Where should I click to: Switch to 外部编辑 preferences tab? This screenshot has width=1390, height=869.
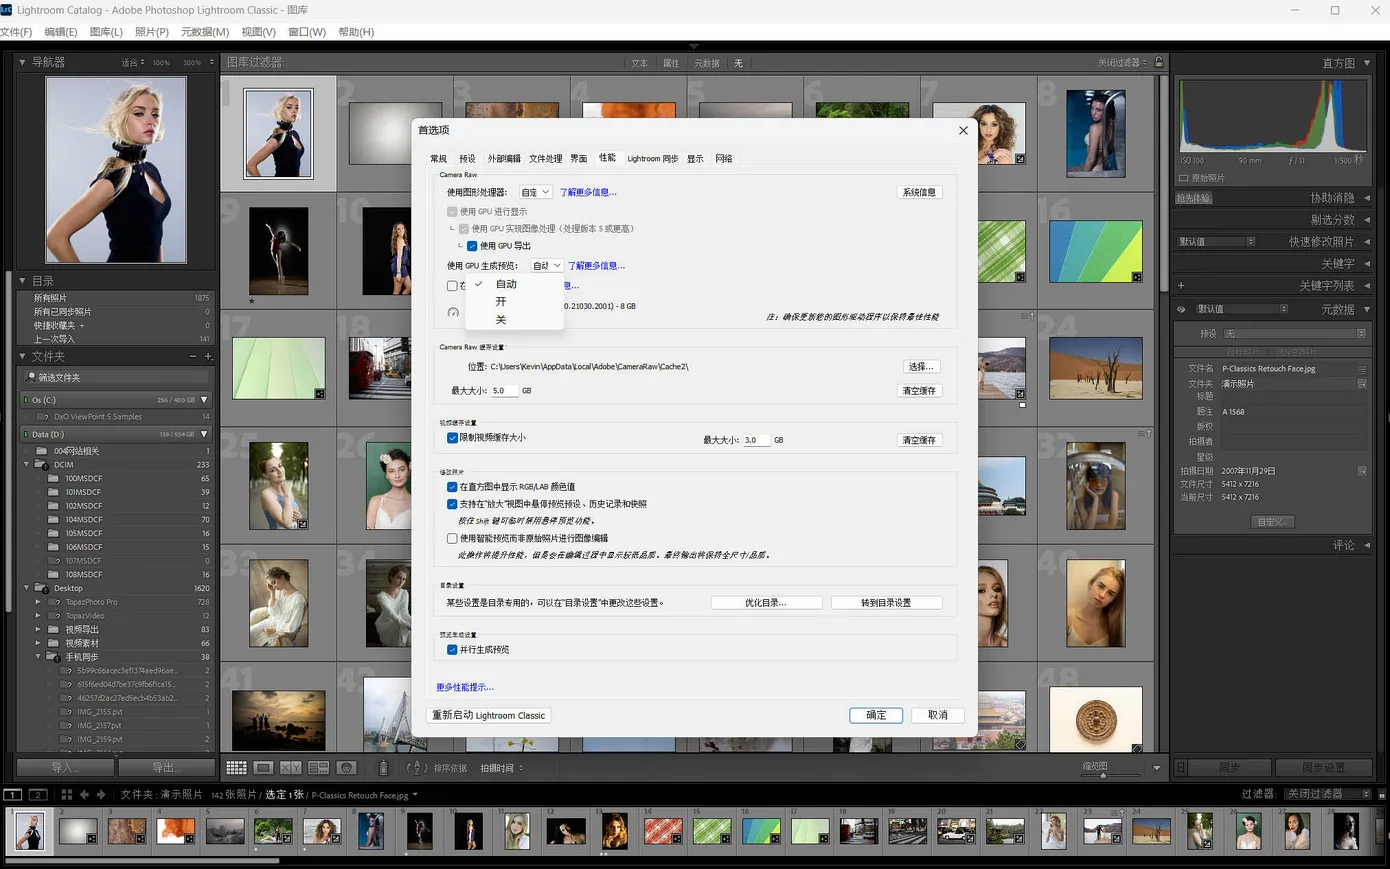504,159
